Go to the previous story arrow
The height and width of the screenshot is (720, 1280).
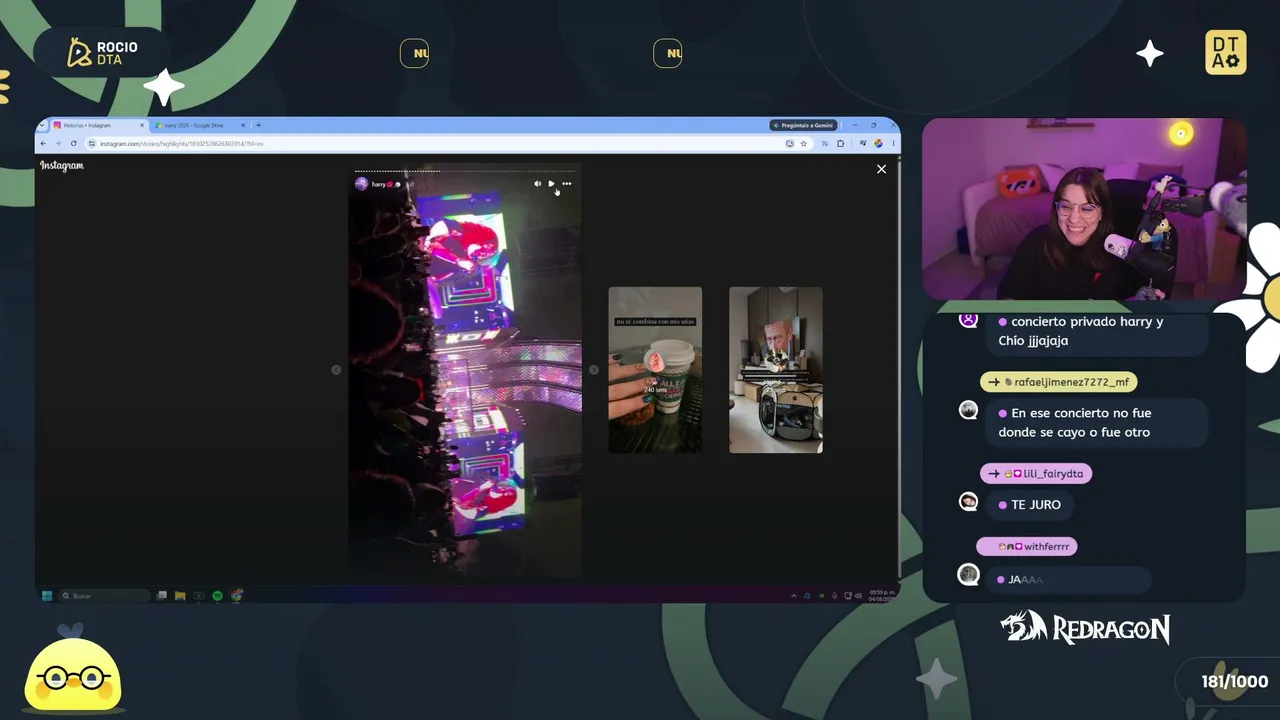[x=336, y=370]
